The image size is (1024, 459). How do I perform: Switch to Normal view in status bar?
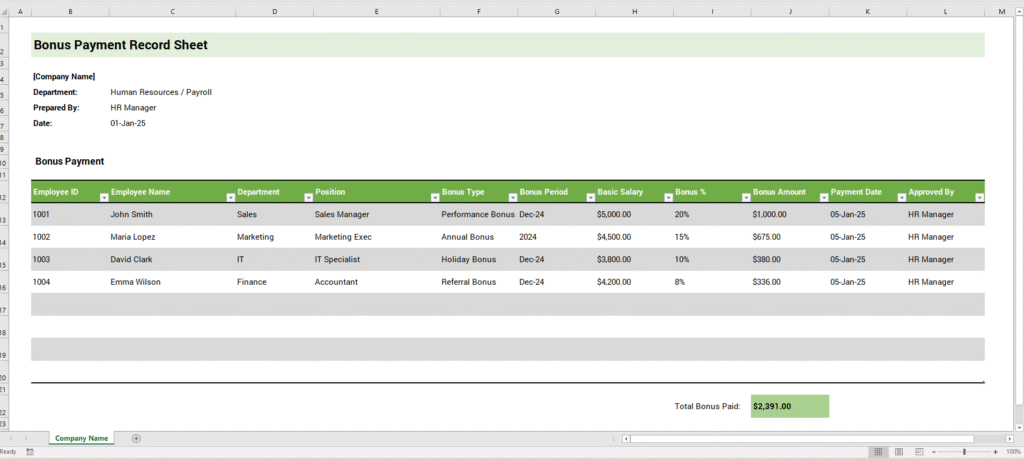click(879, 452)
